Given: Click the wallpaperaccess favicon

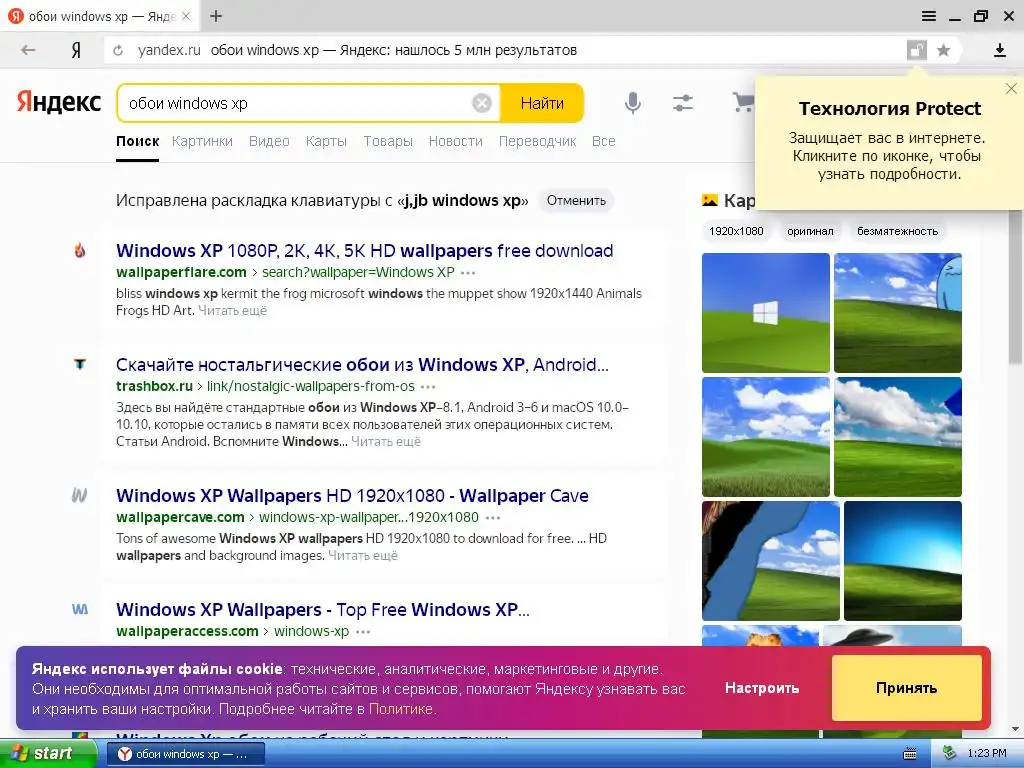Looking at the screenshot, I should (x=80, y=609).
